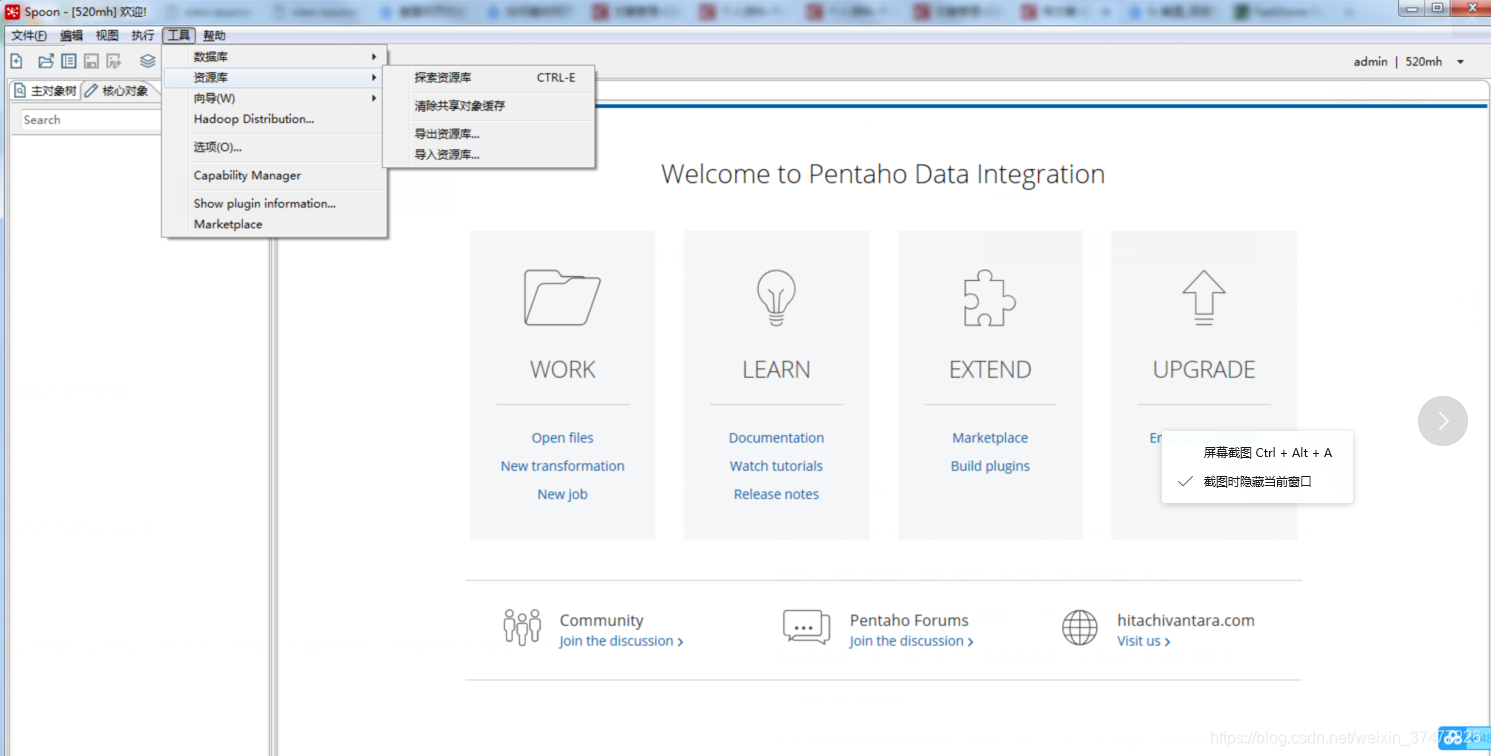Toggle hide current window when capturing option
The width and height of the screenshot is (1491, 756).
1257,481
